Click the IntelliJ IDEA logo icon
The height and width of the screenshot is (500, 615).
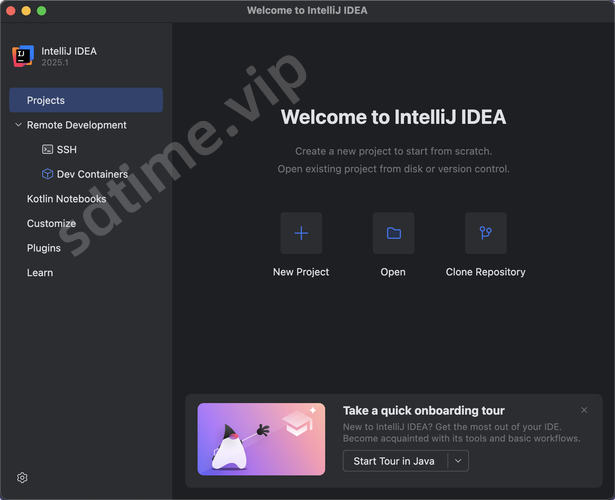pos(23,56)
